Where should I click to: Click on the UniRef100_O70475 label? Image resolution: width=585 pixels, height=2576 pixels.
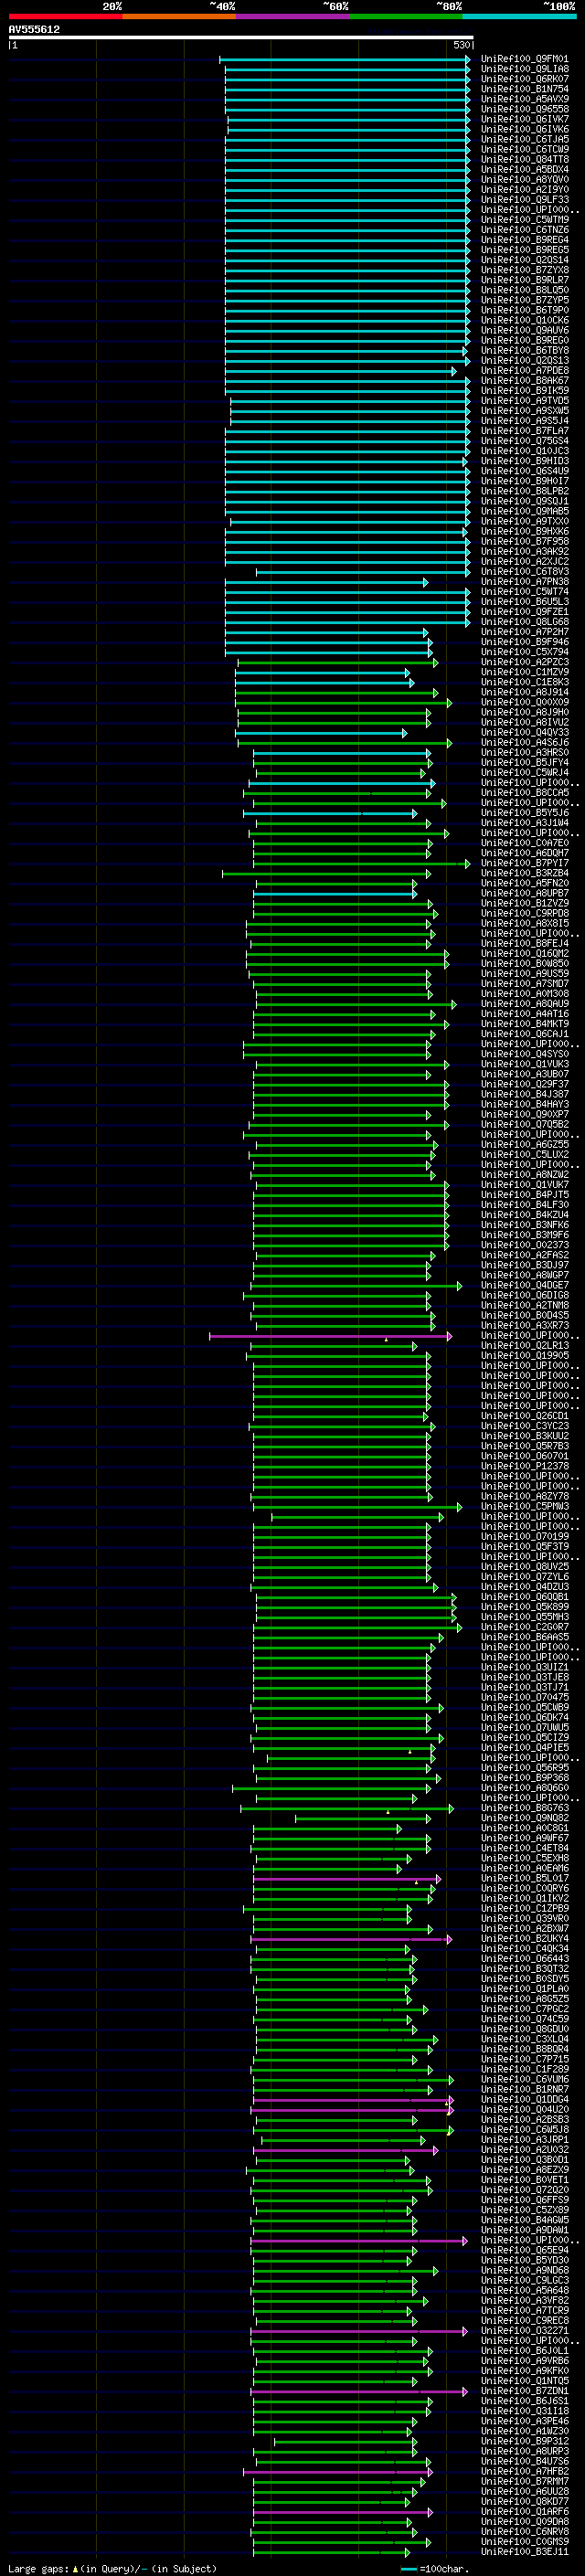(524, 1697)
